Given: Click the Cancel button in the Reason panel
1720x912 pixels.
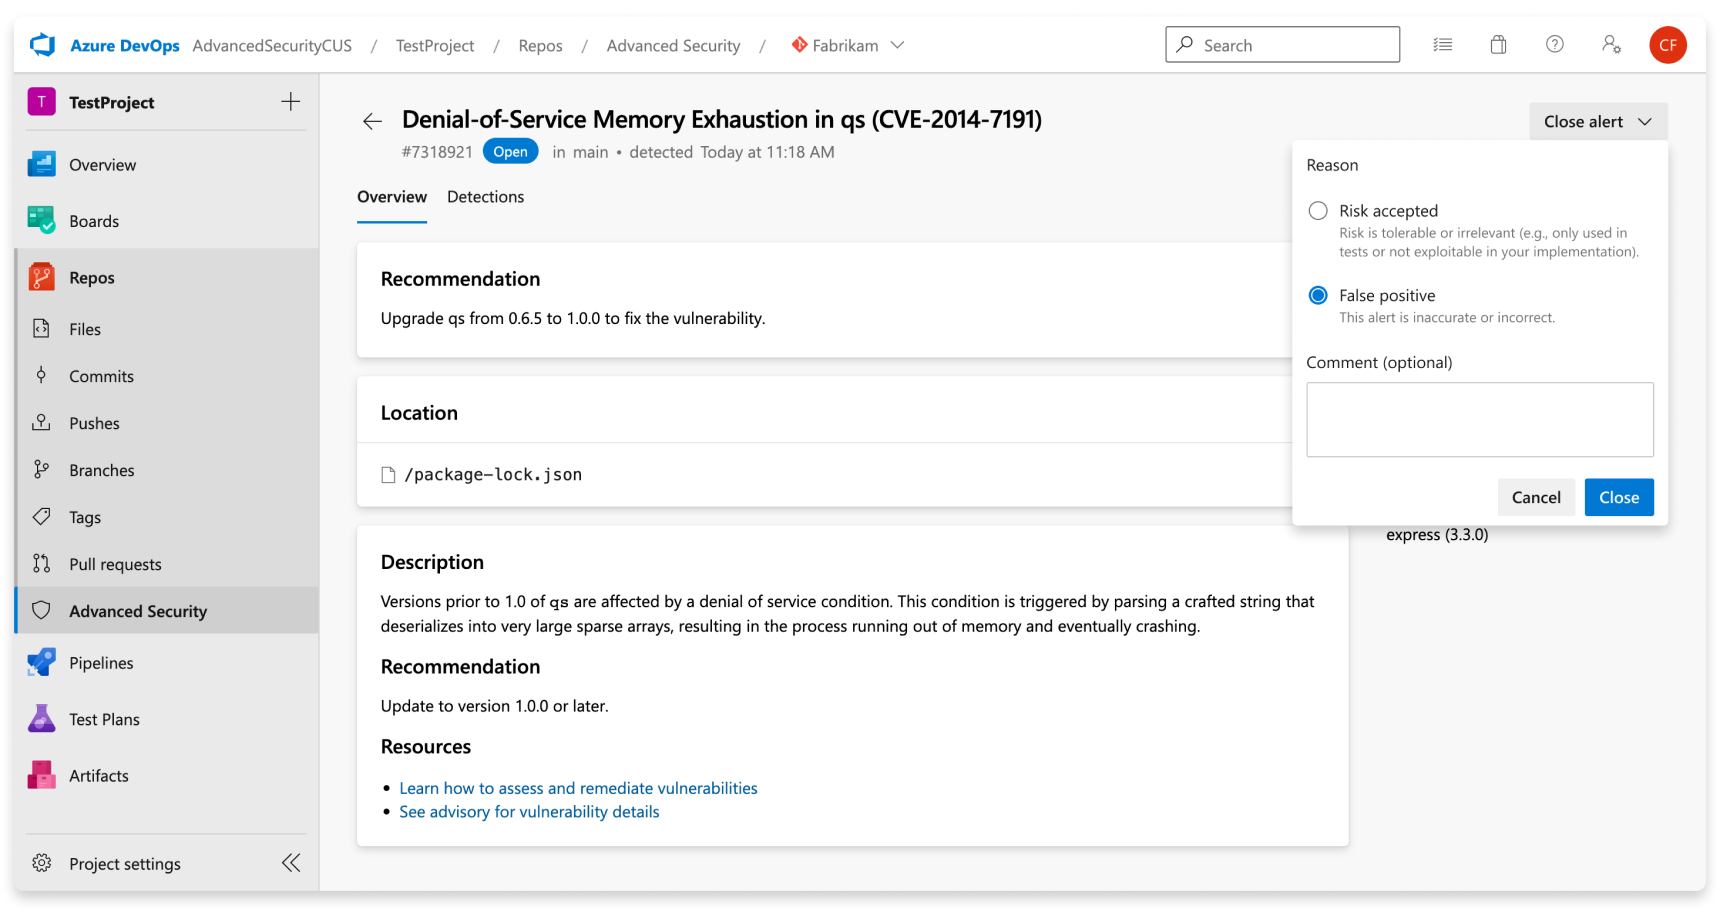Looking at the screenshot, I should tap(1536, 497).
